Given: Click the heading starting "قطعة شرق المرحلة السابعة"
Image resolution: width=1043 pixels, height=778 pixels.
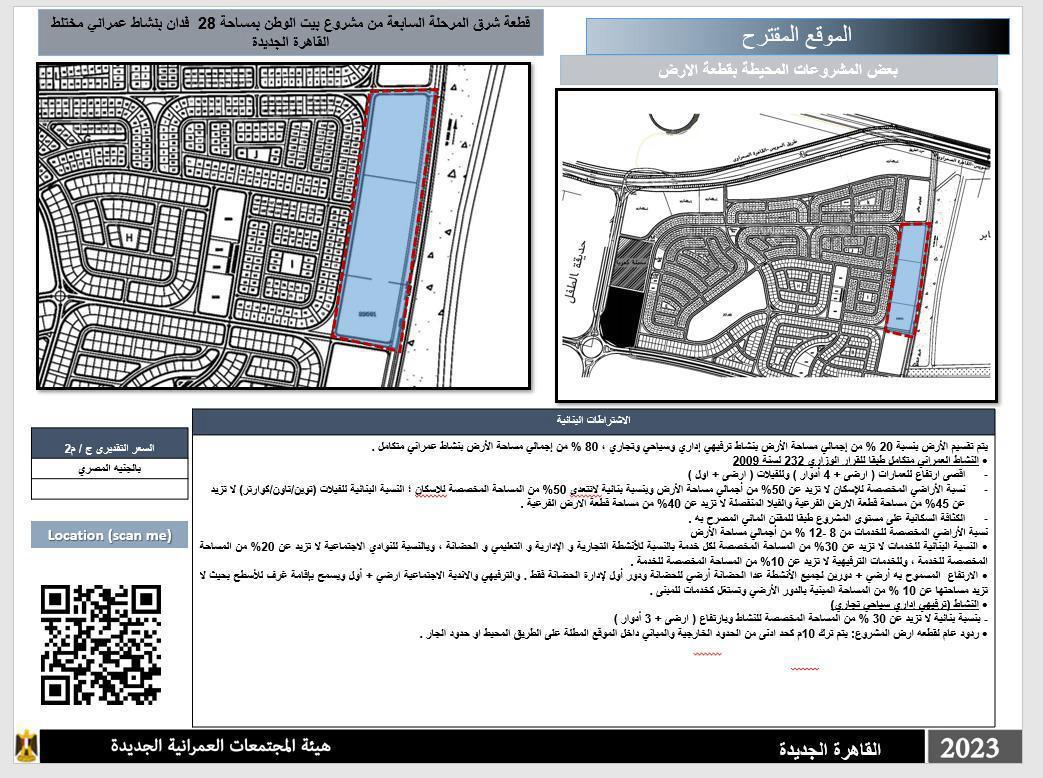Looking at the screenshot, I should click(x=291, y=32).
